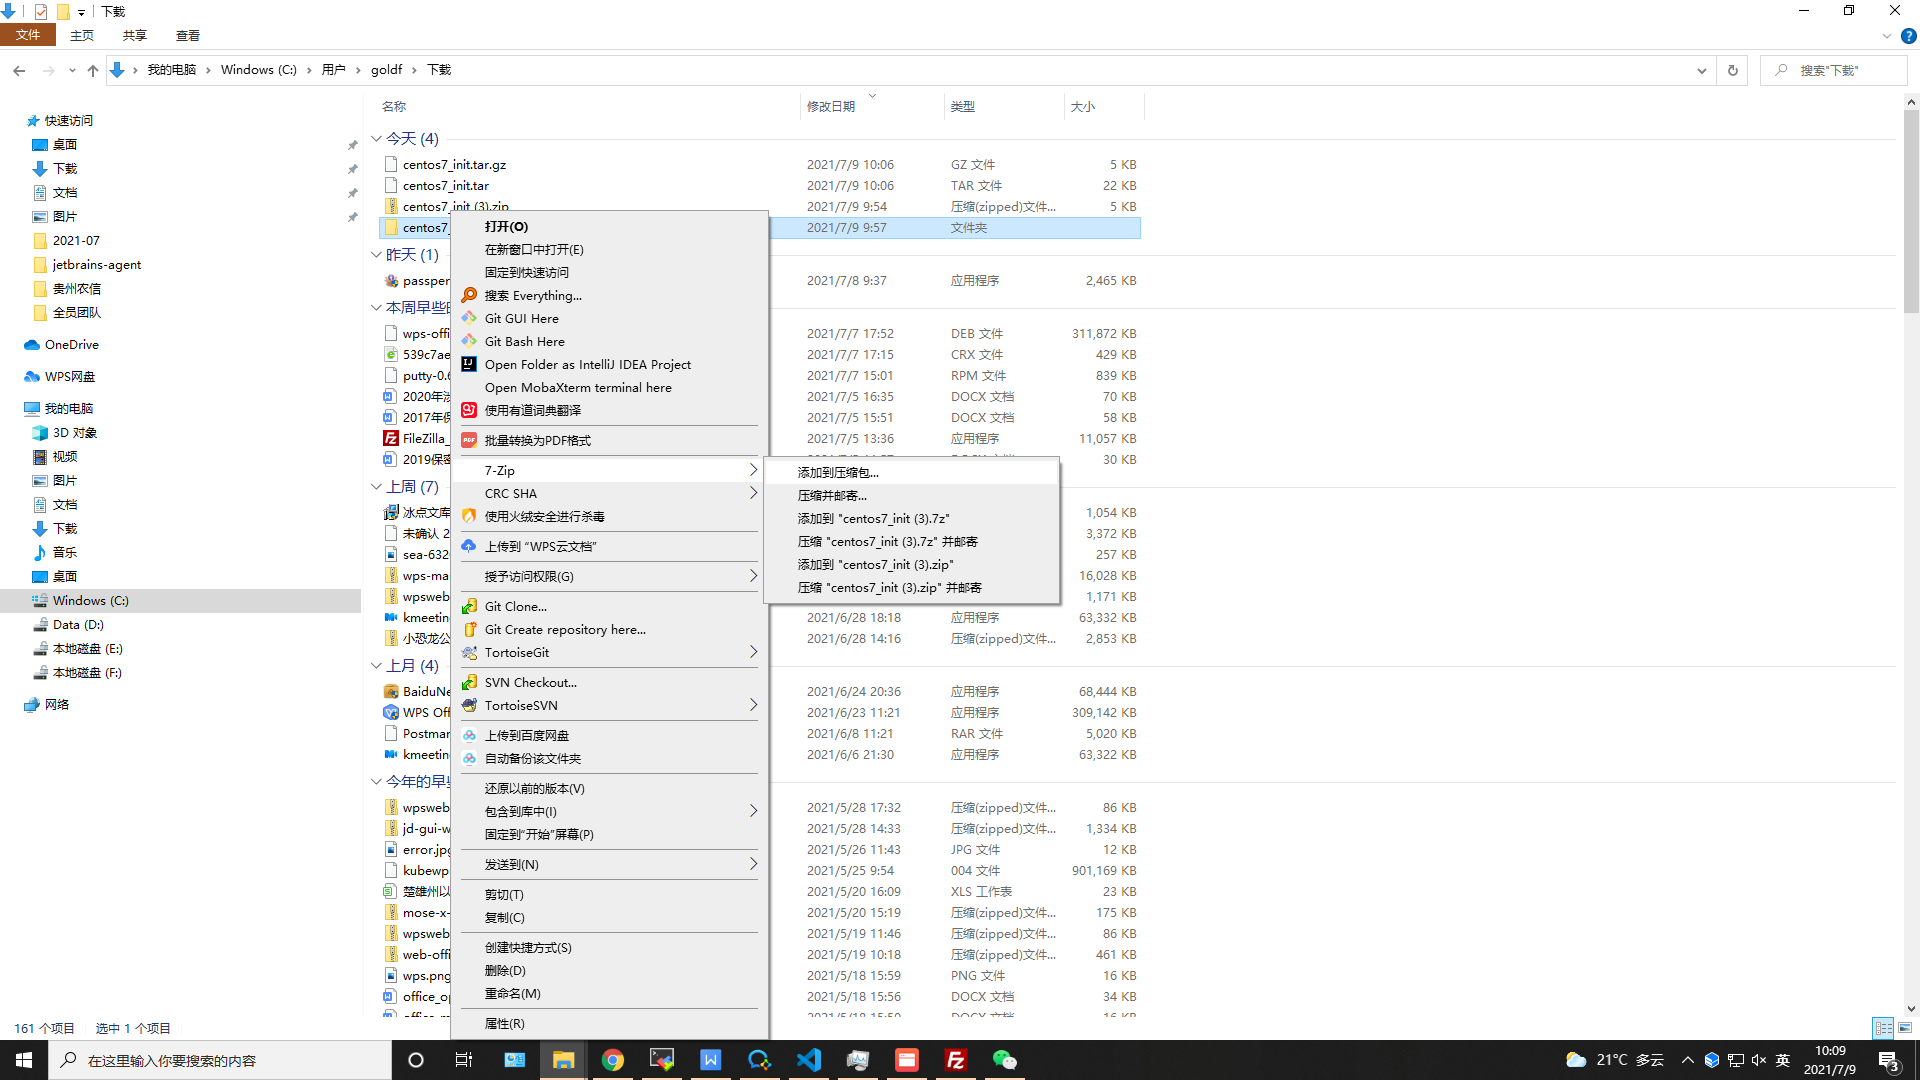Choose 添加到 "centos7_init (3).7z"
1920x1080 pixels.
pyautogui.click(x=911, y=518)
